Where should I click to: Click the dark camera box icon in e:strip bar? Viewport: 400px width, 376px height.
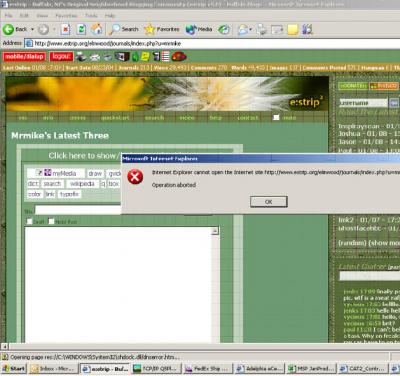point(122,57)
